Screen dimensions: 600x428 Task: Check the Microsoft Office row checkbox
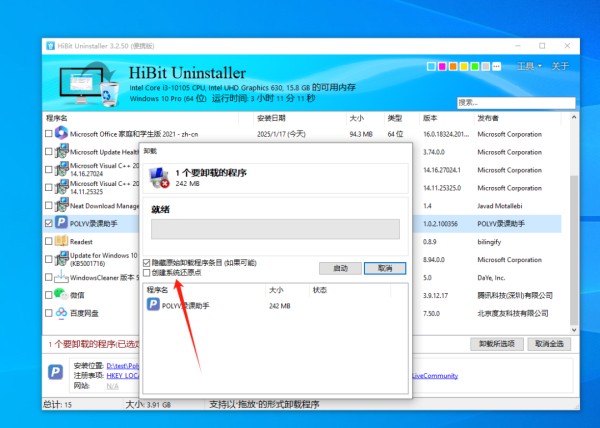click(x=49, y=133)
